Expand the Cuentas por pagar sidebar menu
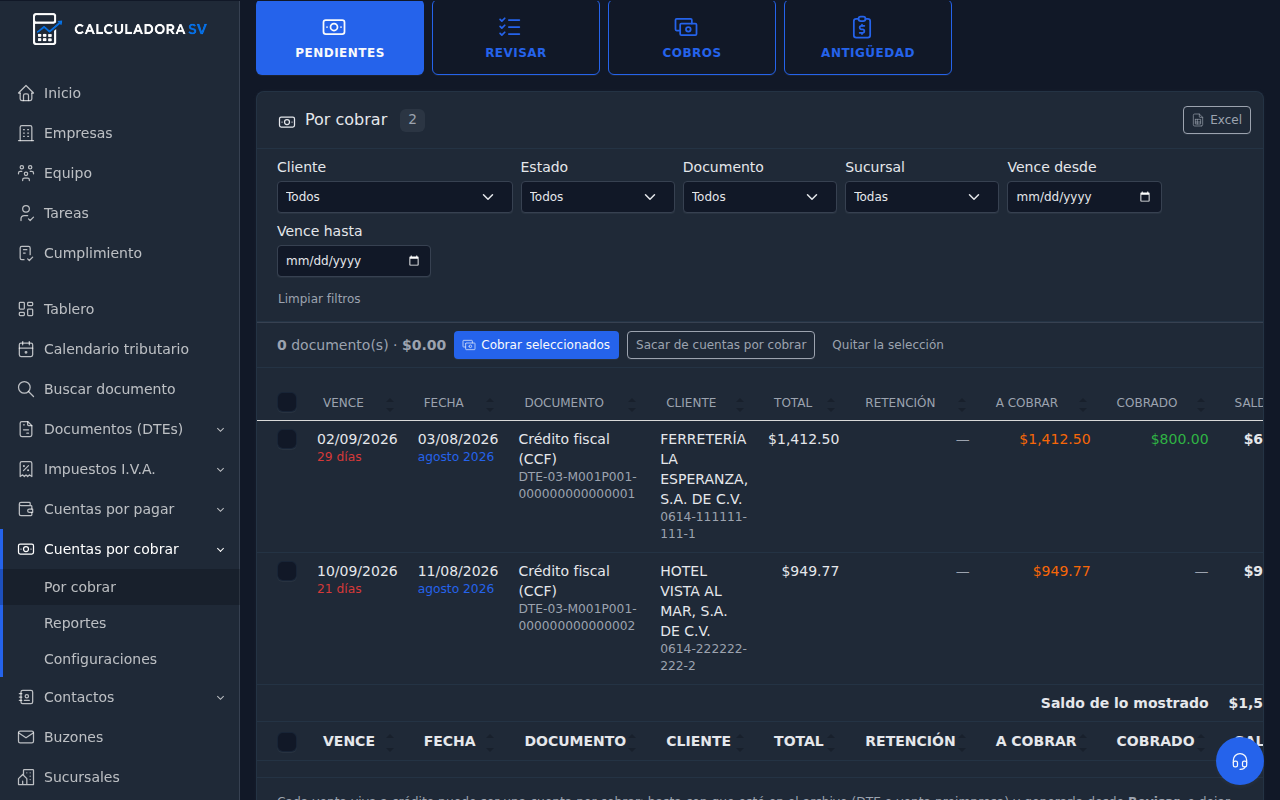Screen dimensions: 1280x800 (120, 509)
